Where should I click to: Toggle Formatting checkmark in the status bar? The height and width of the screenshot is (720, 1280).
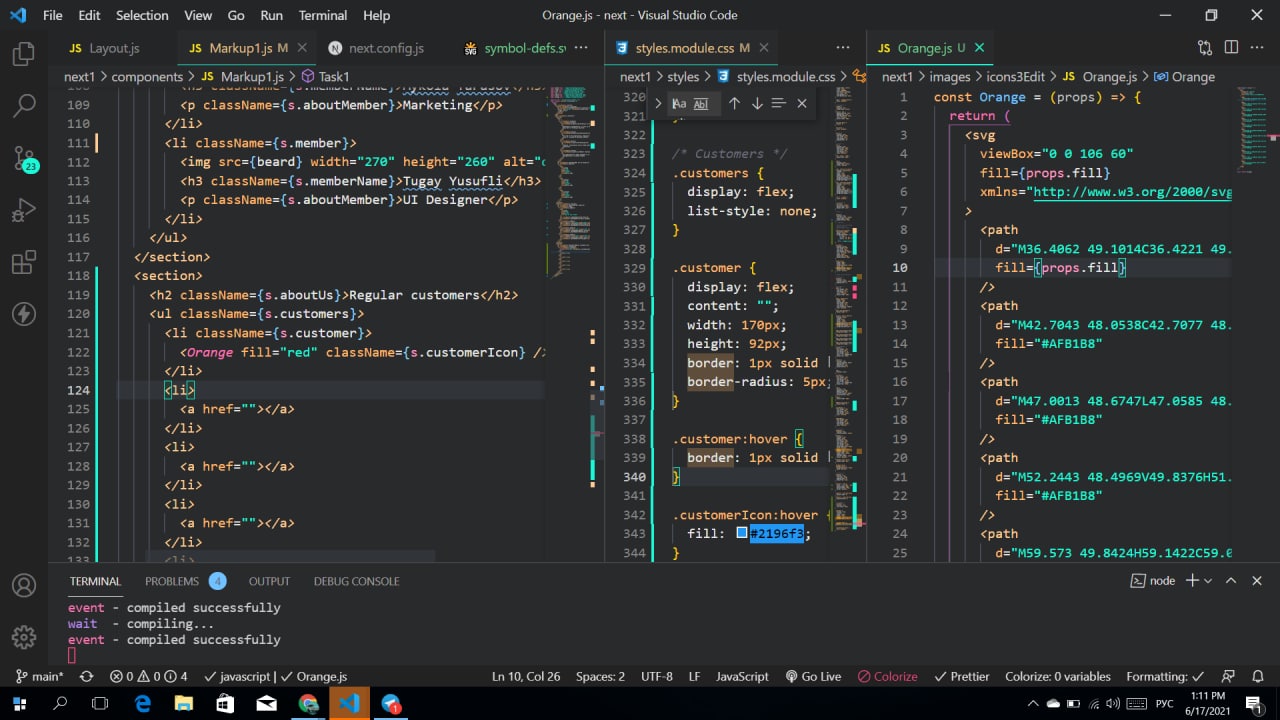(x=1166, y=676)
